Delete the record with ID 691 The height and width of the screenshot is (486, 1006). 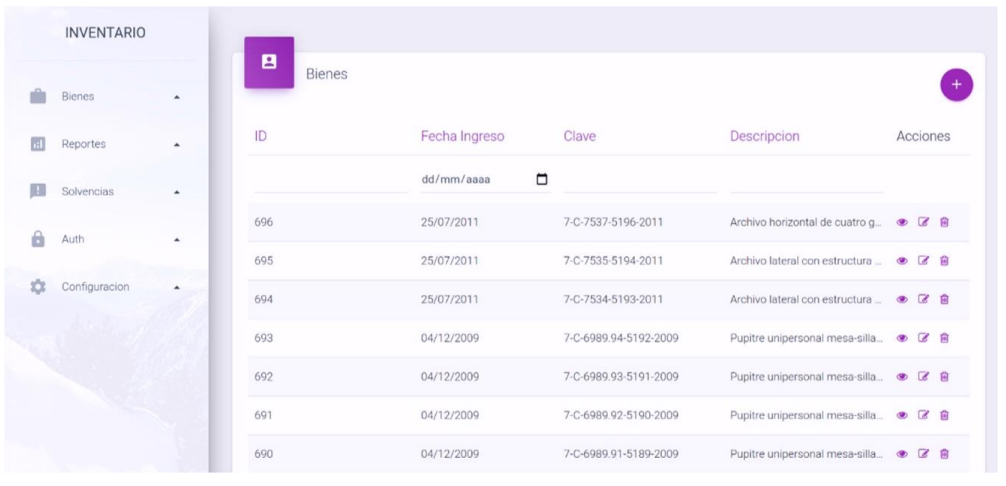click(944, 415)
